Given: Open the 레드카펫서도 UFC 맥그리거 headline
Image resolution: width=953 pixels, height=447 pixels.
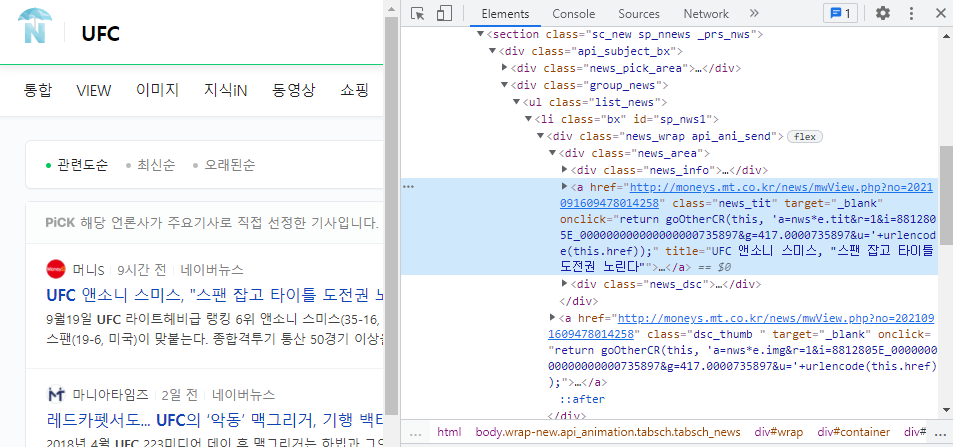Looking at the screenshot, I should pos(215,420).
